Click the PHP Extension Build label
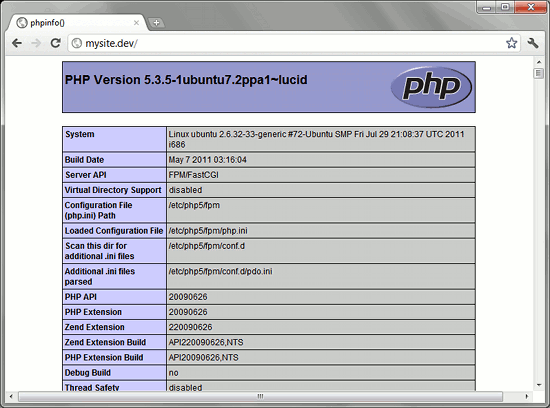550x408 pixels. coord(104,357)
